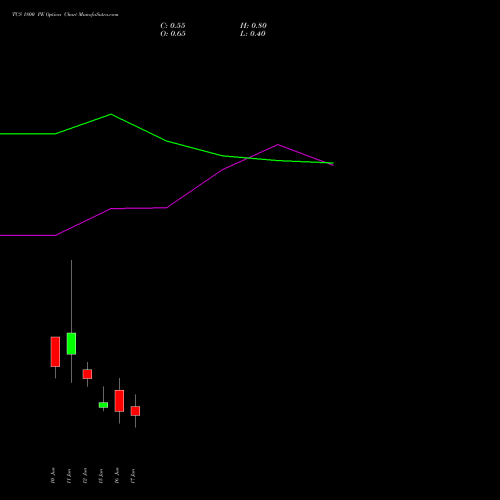The height and width of the screenshot is (500, 500).
Task: Click the red candlestick for 16 Jun
Action: click(x=119, y=401)
